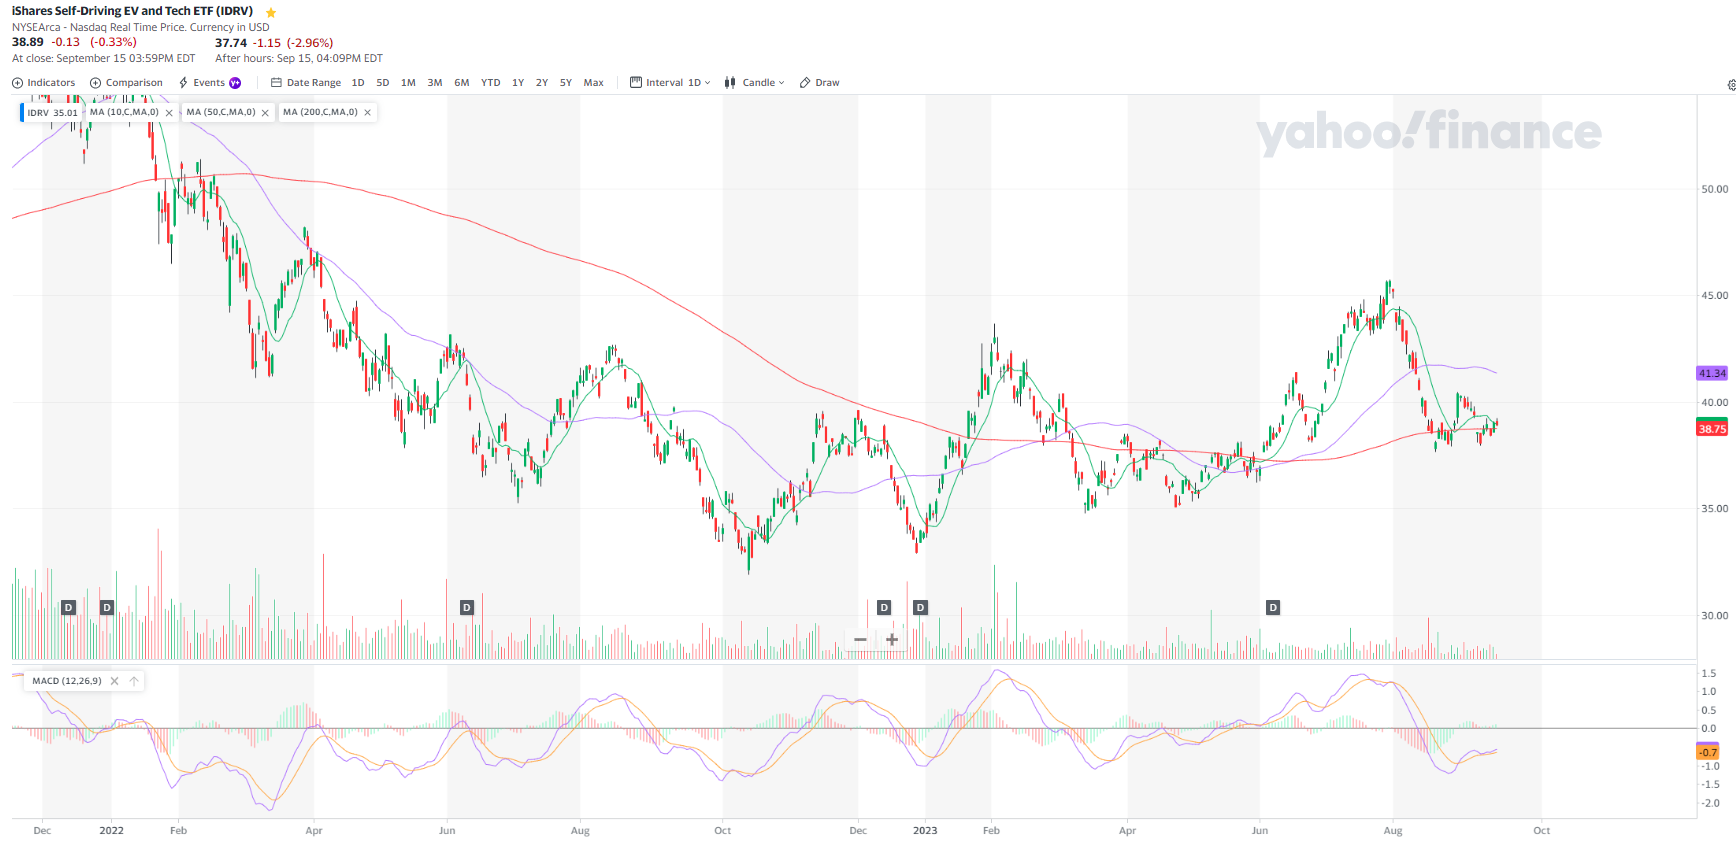This screenshot has width=1736, height=841.
Task: Expand the Candle chart type dropdown
Action: [755, 83]
